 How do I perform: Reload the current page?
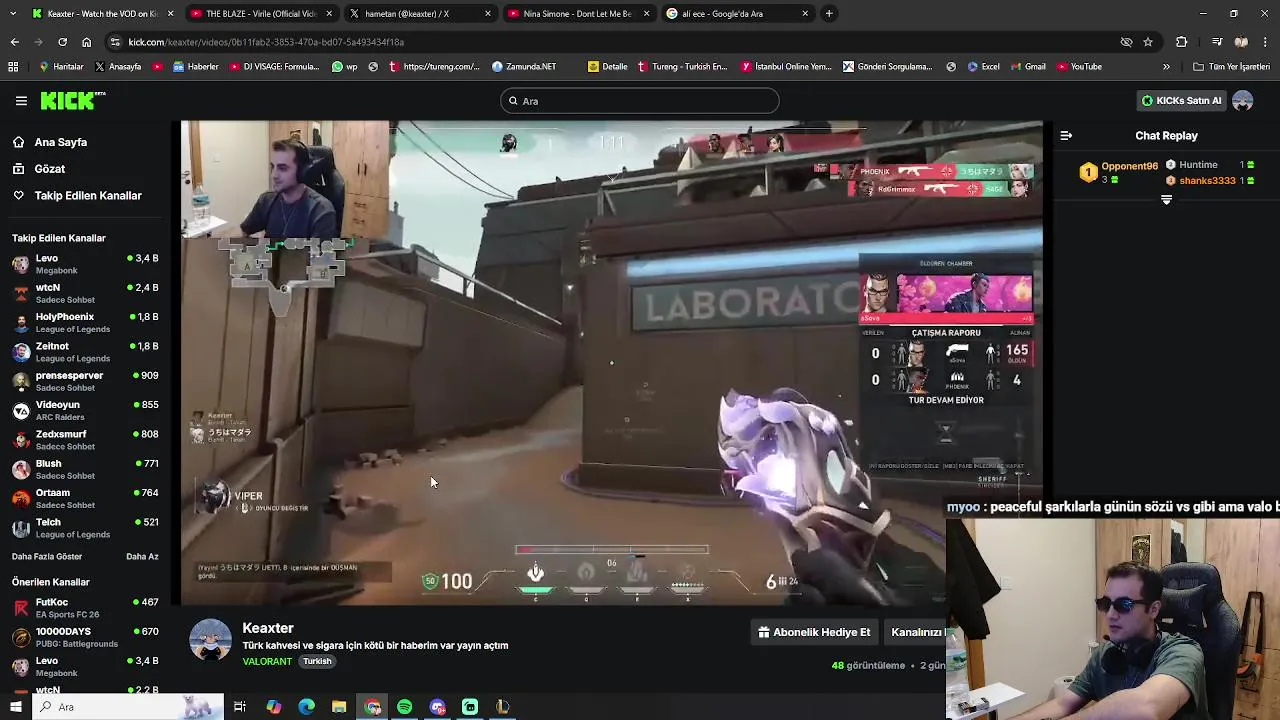[62, 42]
